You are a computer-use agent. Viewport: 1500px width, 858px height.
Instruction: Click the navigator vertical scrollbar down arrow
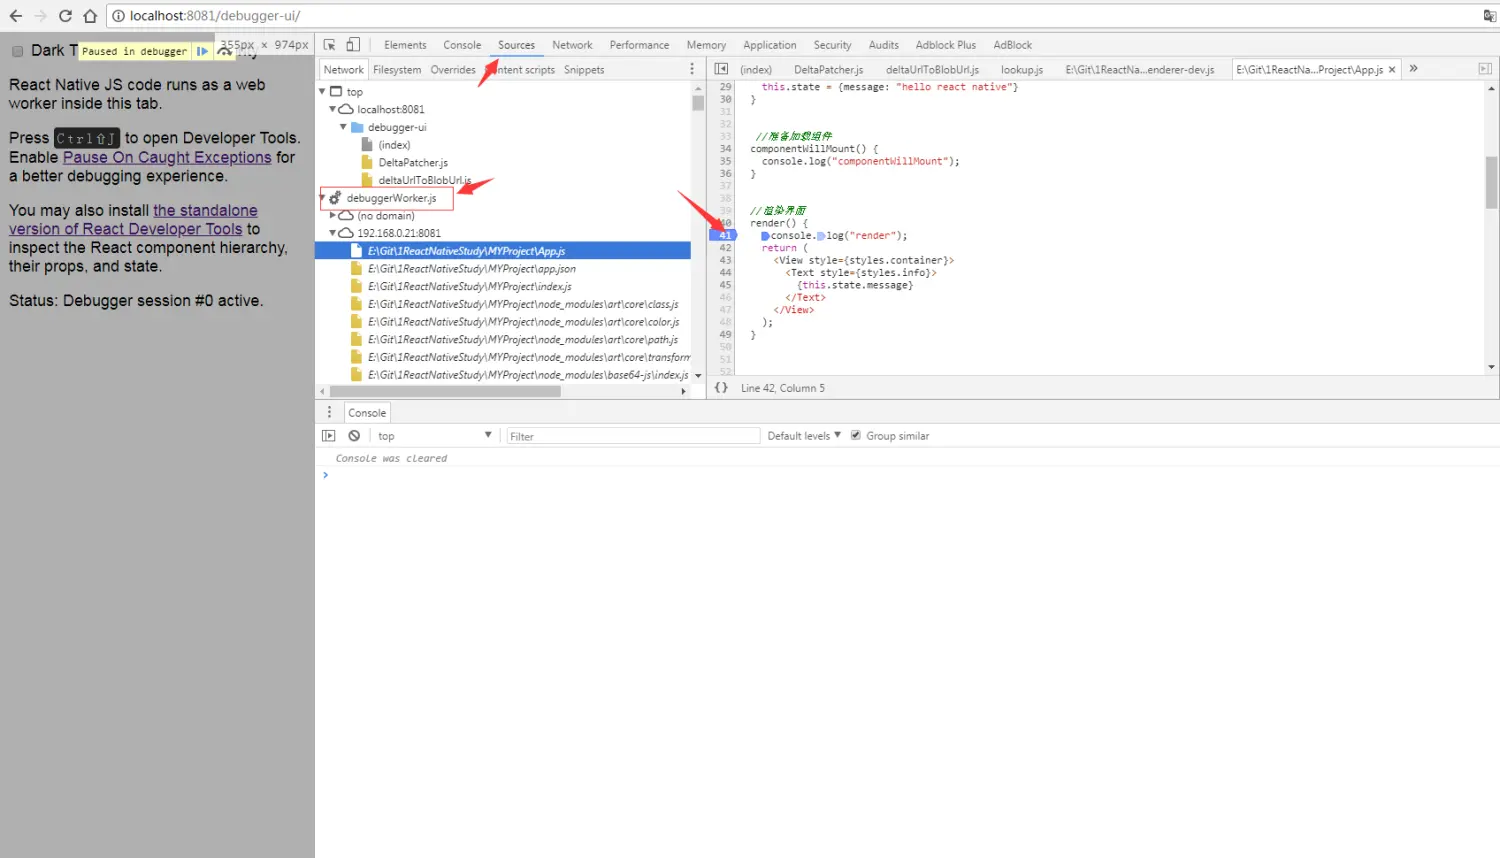coord(698,376)
